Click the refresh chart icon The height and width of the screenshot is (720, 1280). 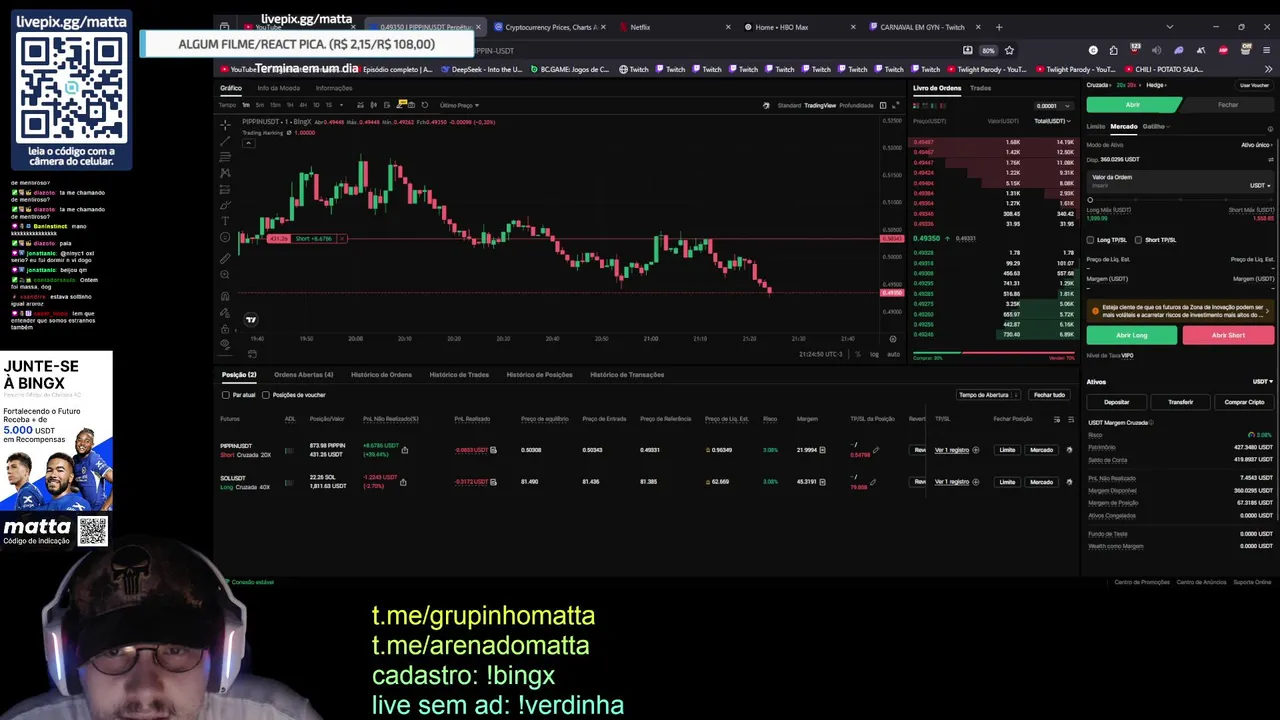tap(424, 105)
